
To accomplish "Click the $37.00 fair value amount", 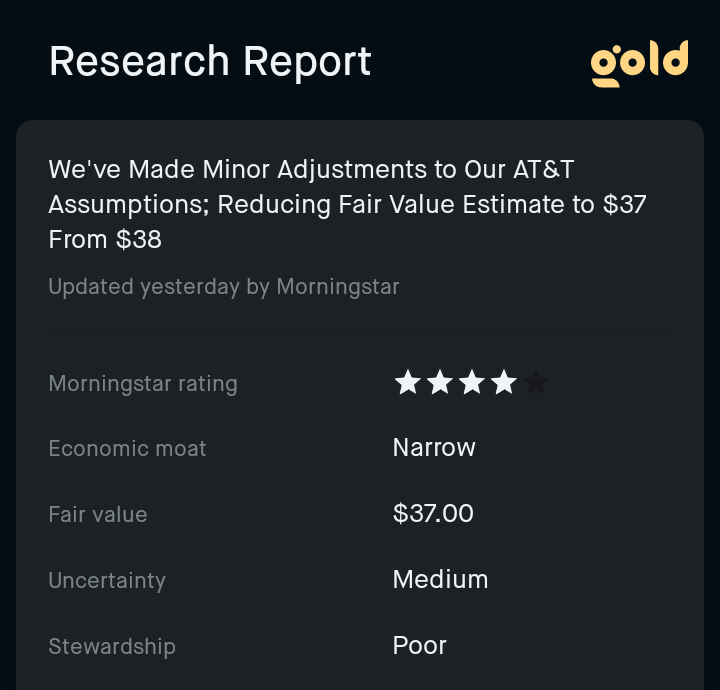I will click(433, 513).
